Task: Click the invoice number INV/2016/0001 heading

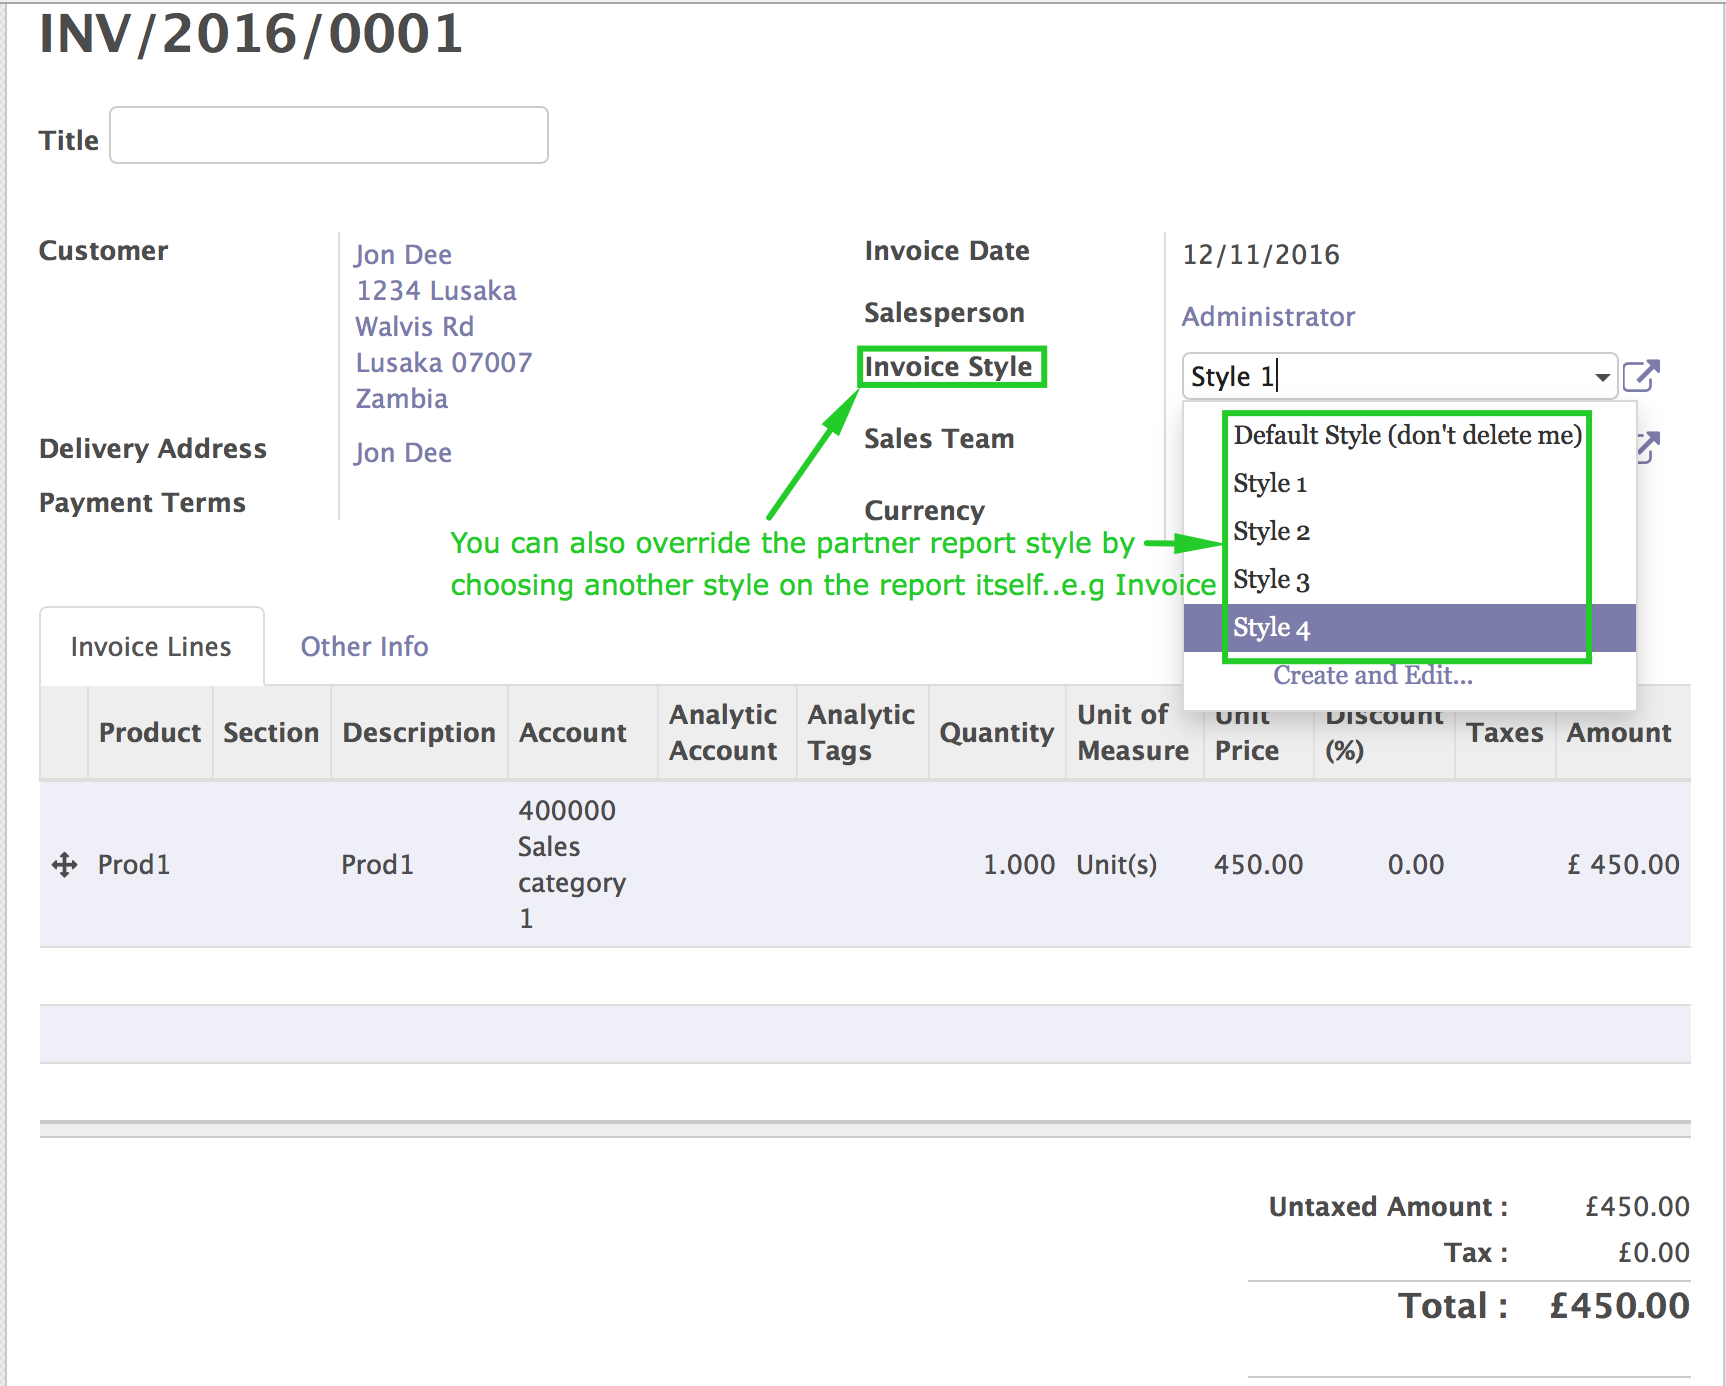Action: click(x=251, y=34)
